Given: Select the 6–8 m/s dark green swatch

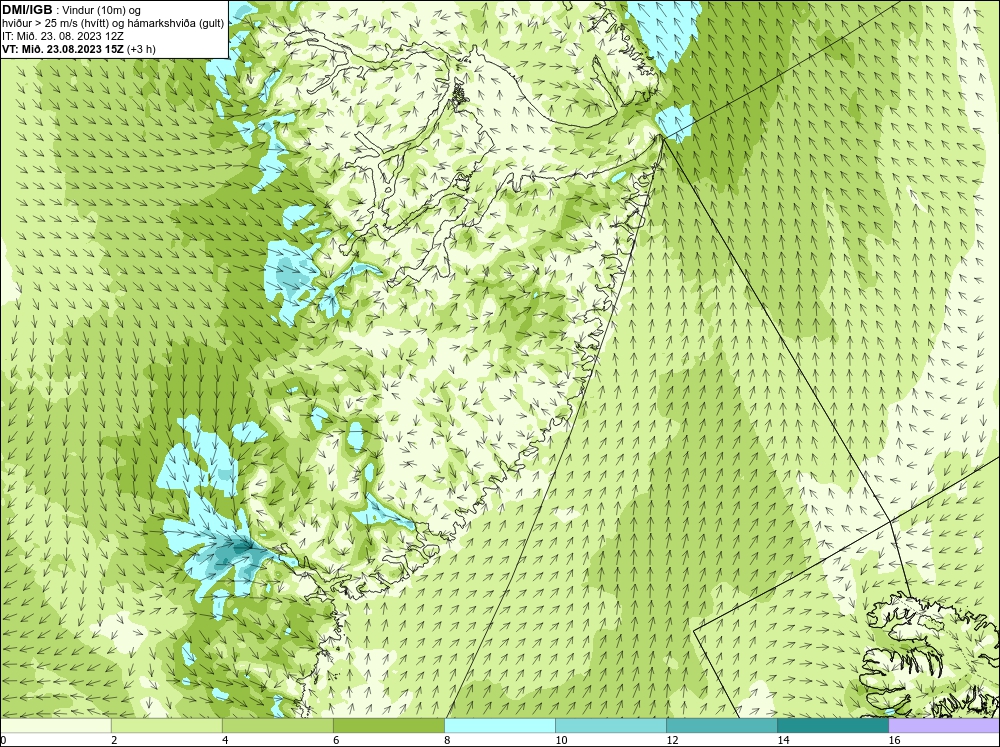Looking at the screenshot, I should coord(388,725).
